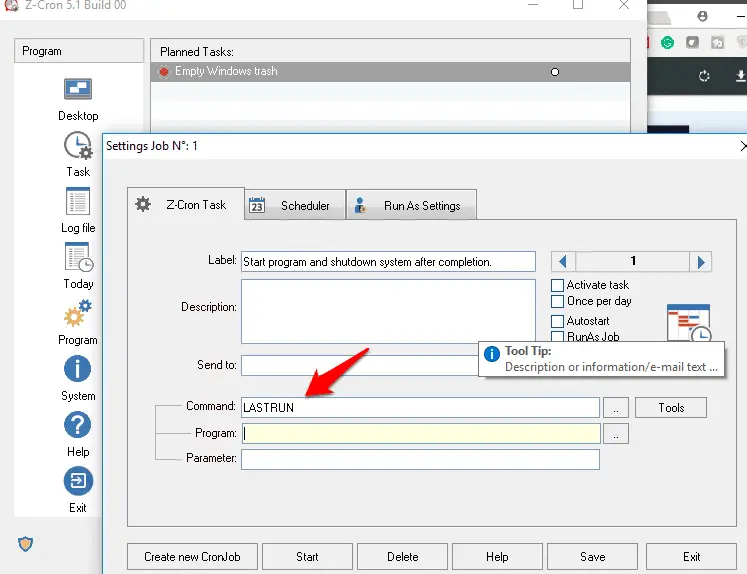Viewport: 747px width, 574px height.
Task: Click the Help button at bottom
Action: tap(497, 556)
